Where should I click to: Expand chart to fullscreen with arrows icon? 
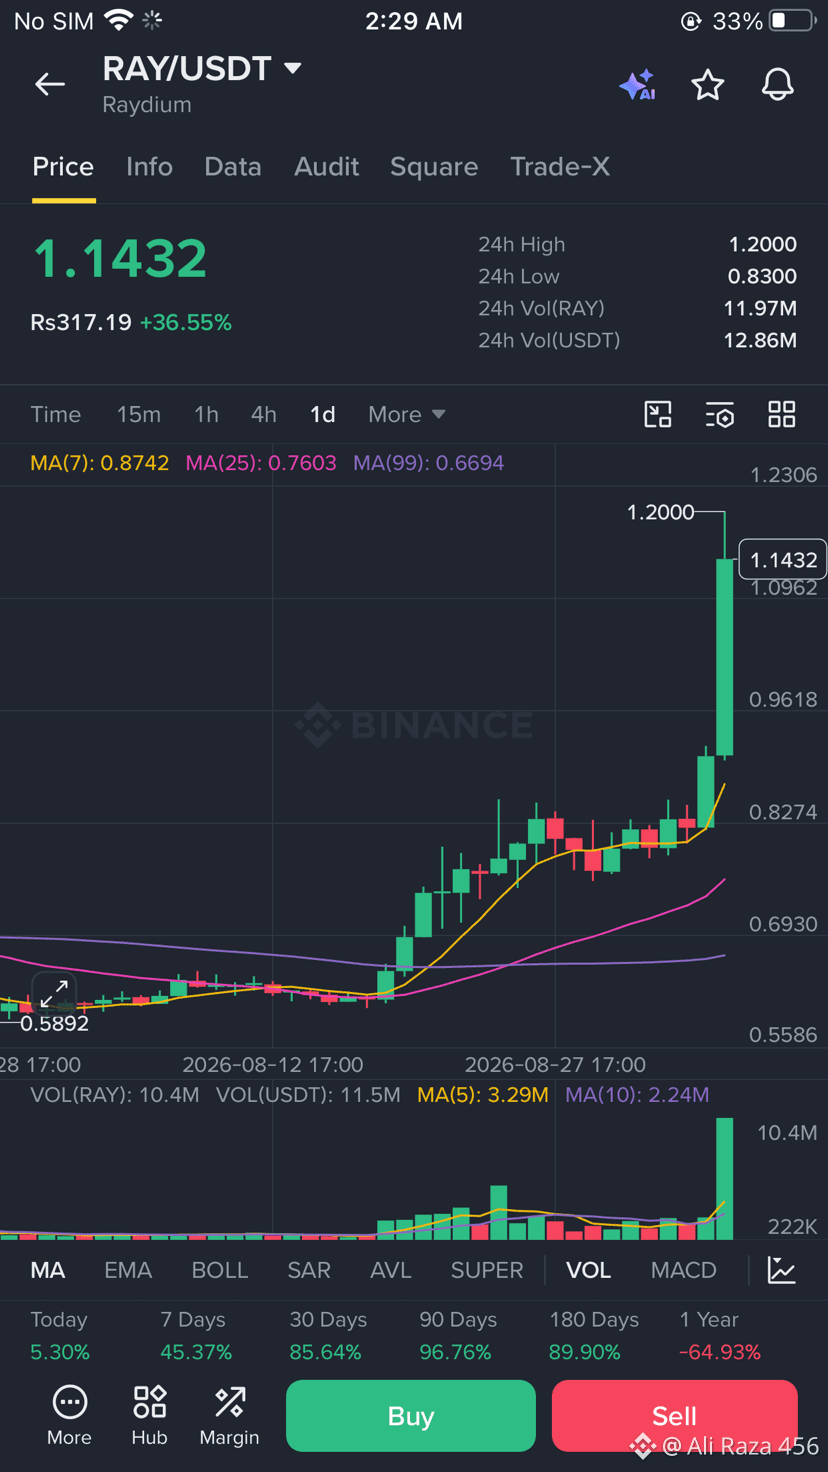tap(54, 994)
